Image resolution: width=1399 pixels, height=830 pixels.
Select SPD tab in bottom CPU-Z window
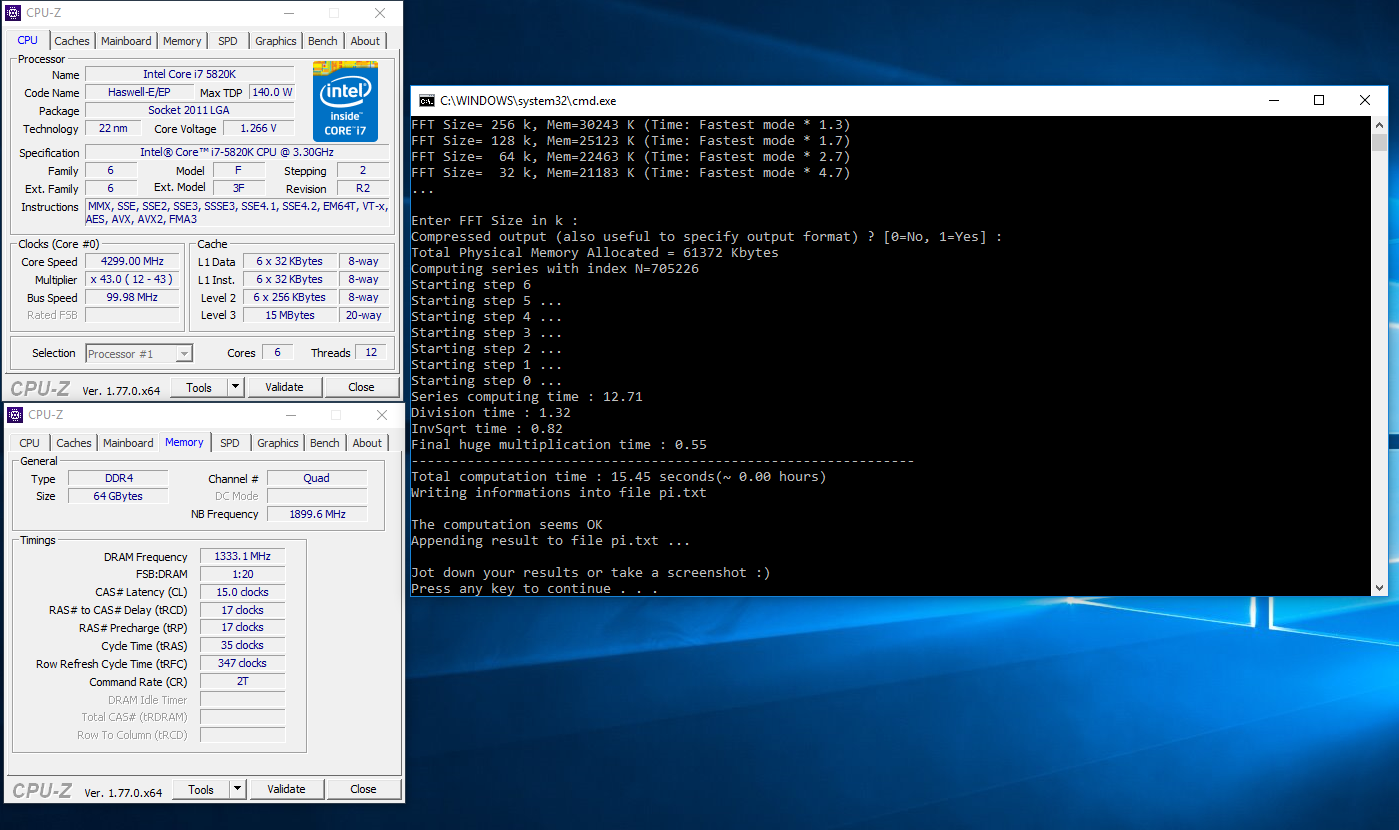[230, 443]
